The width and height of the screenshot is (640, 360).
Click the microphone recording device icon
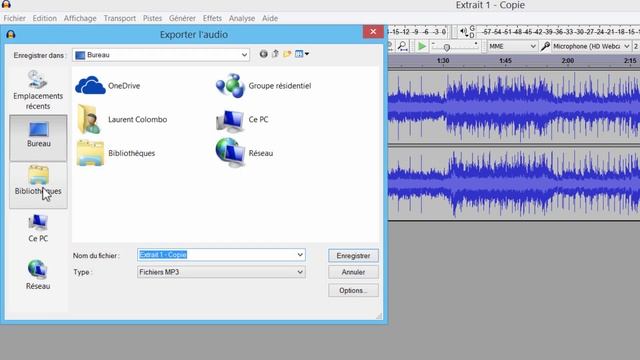click(545, 47)
